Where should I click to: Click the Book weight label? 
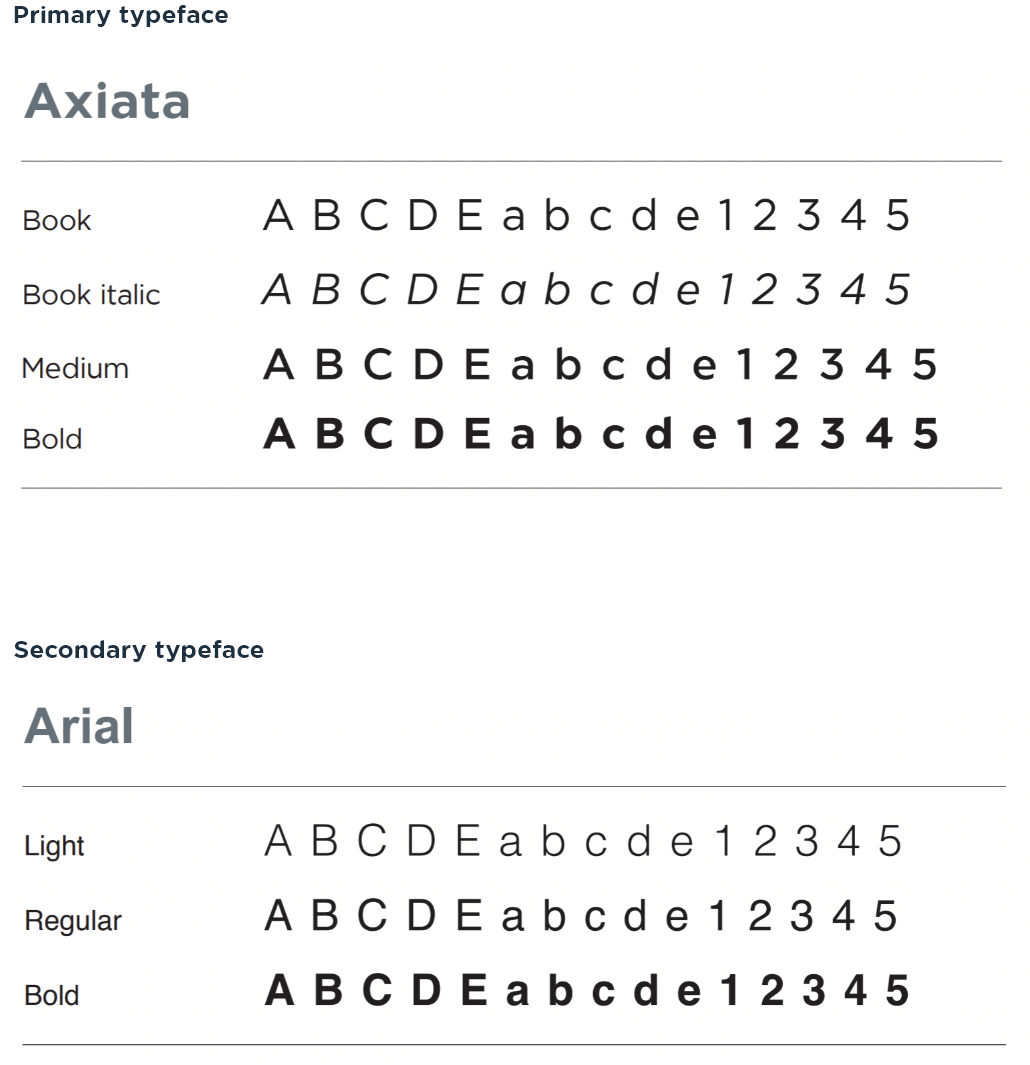tap(57, 220)
